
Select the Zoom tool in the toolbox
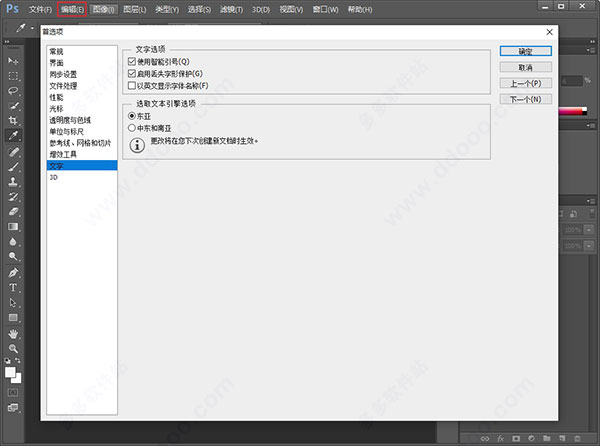click(x=13, y=348)
